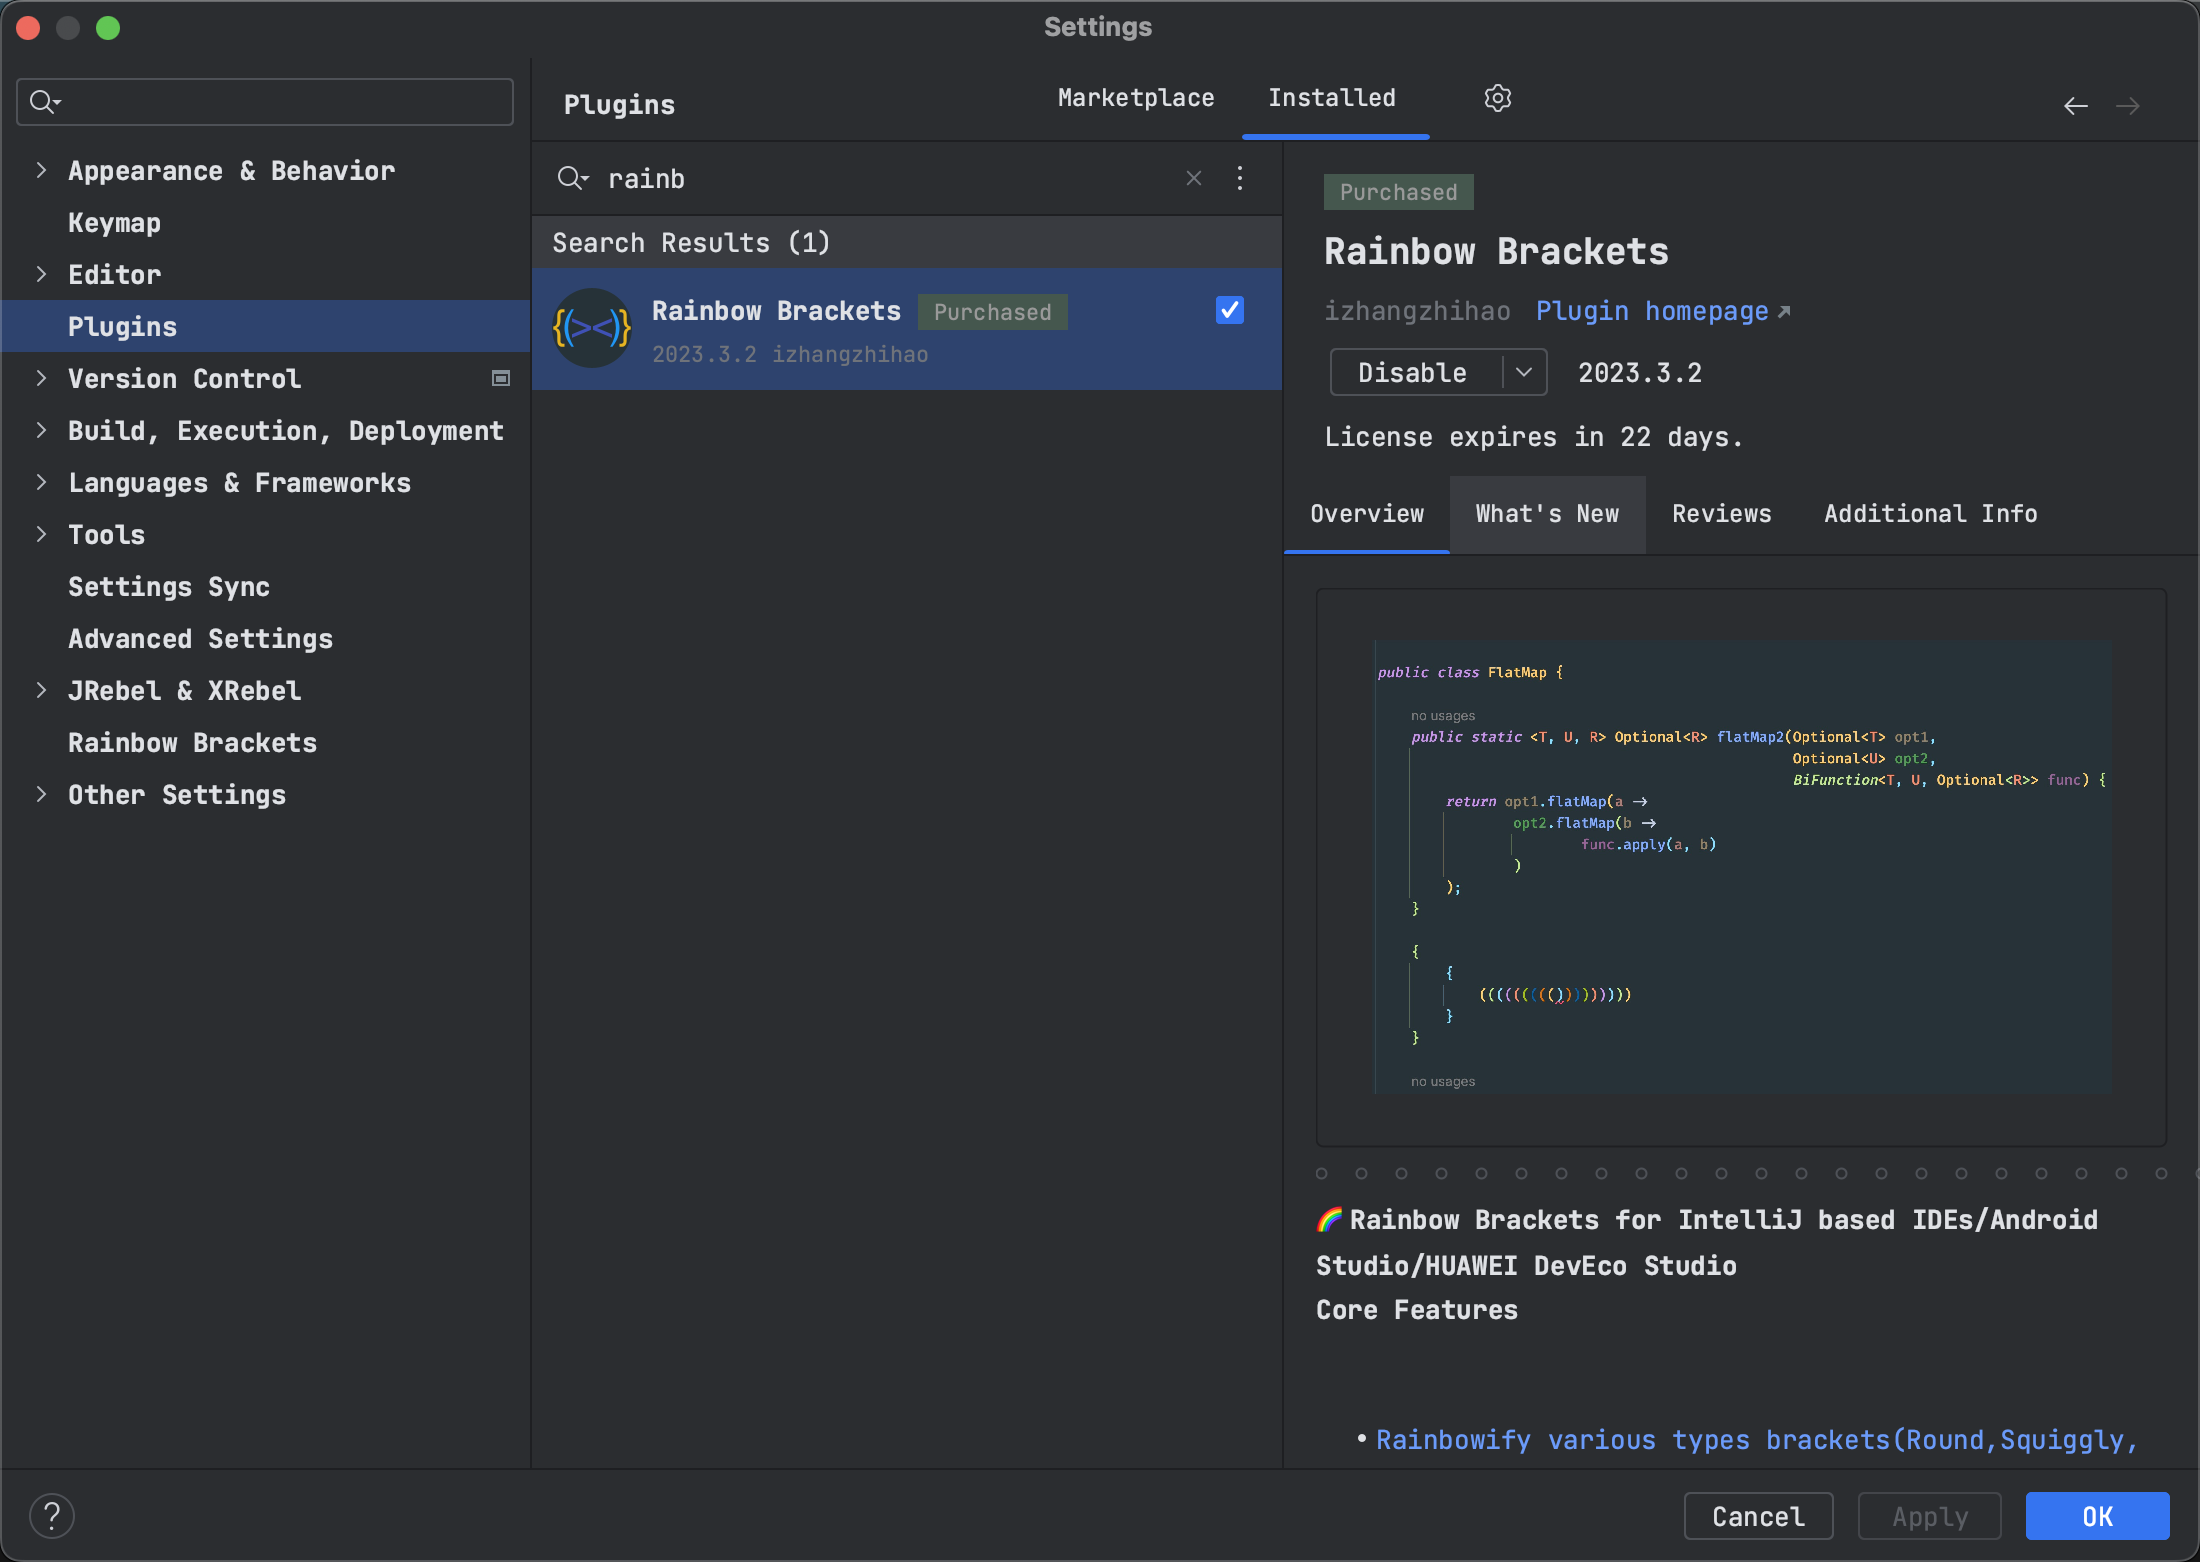The height and width of the screenshot is (1562, 2200).
Task: Click the back navigation arrow
Action: (2076, 106)
